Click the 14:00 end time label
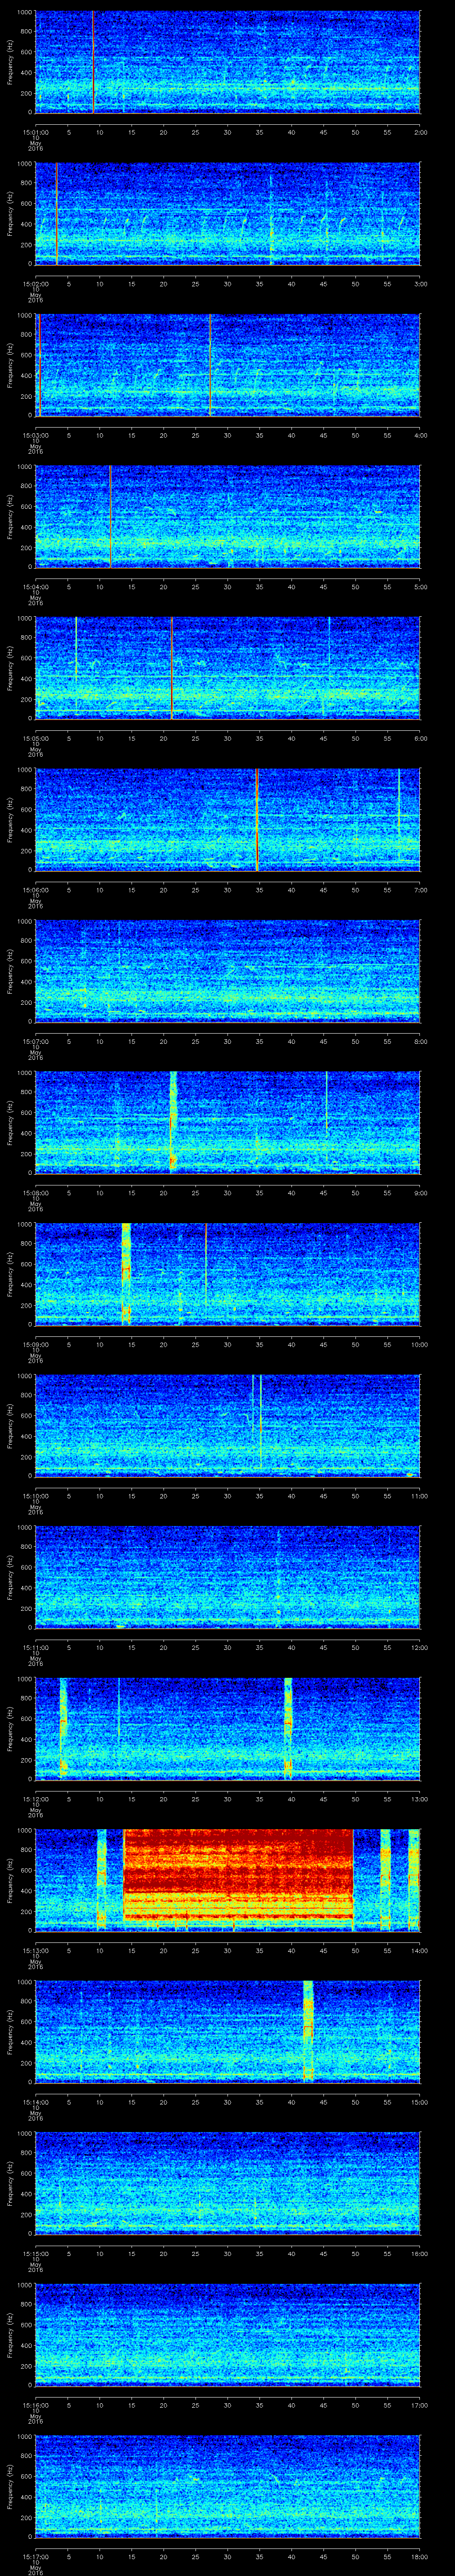 click(420, 1950)
